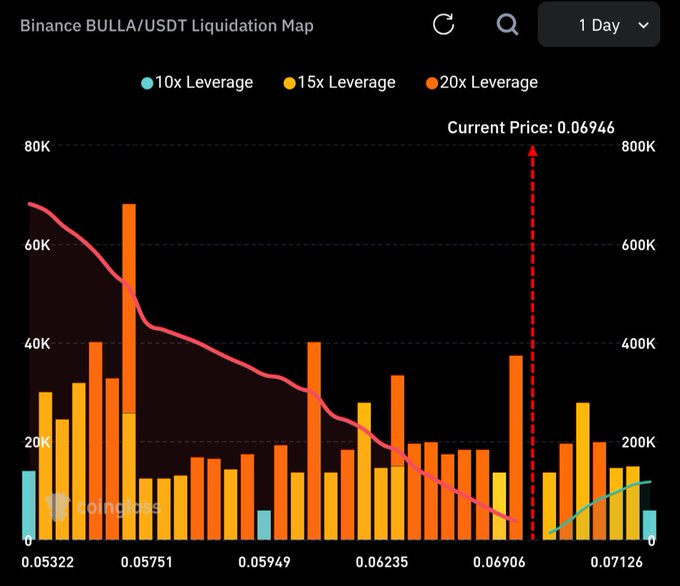
Task: Click the x-axis label 0.05751
Action: [147, 563]
